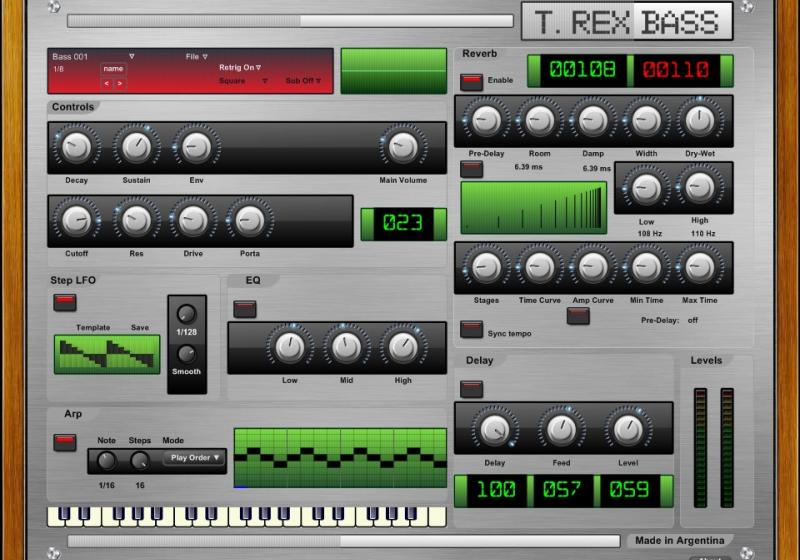Click the Arp Note knob
The image size is (800, 560).
[x=106, y=461]
